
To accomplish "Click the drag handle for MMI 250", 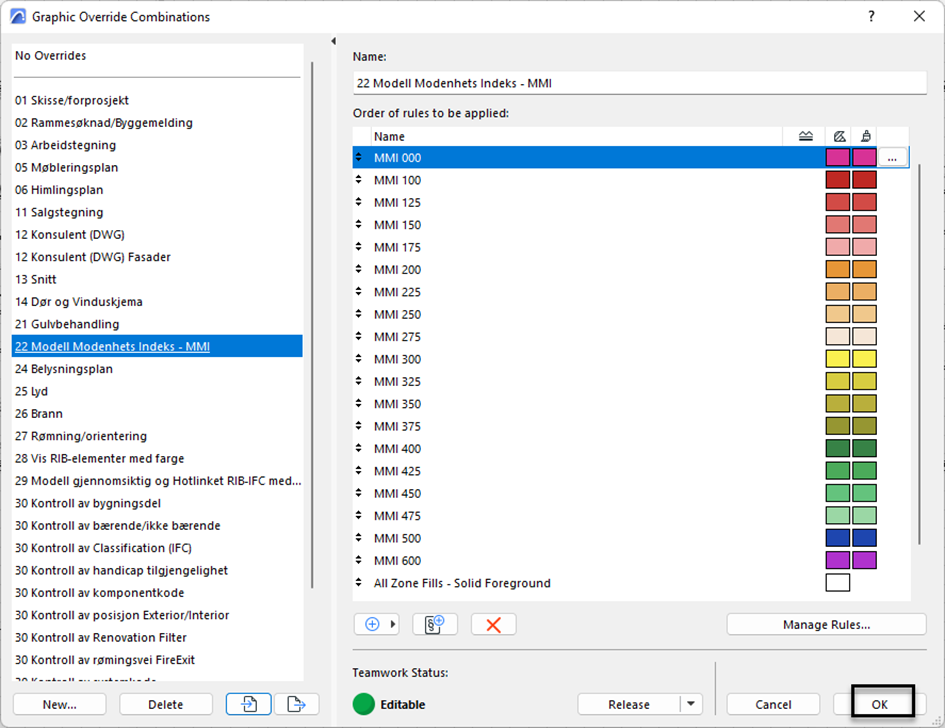I will [x=359, y=314].
